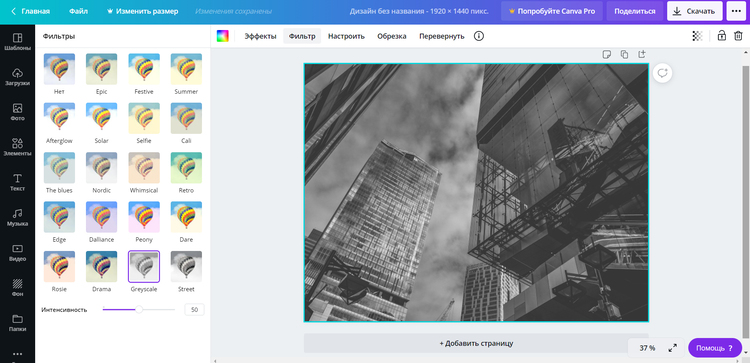This screenshot has height=363, width=750.
Task: Open the Шаблоны sidebar panel
Action: pyautogui.click(x=17, y=42)
